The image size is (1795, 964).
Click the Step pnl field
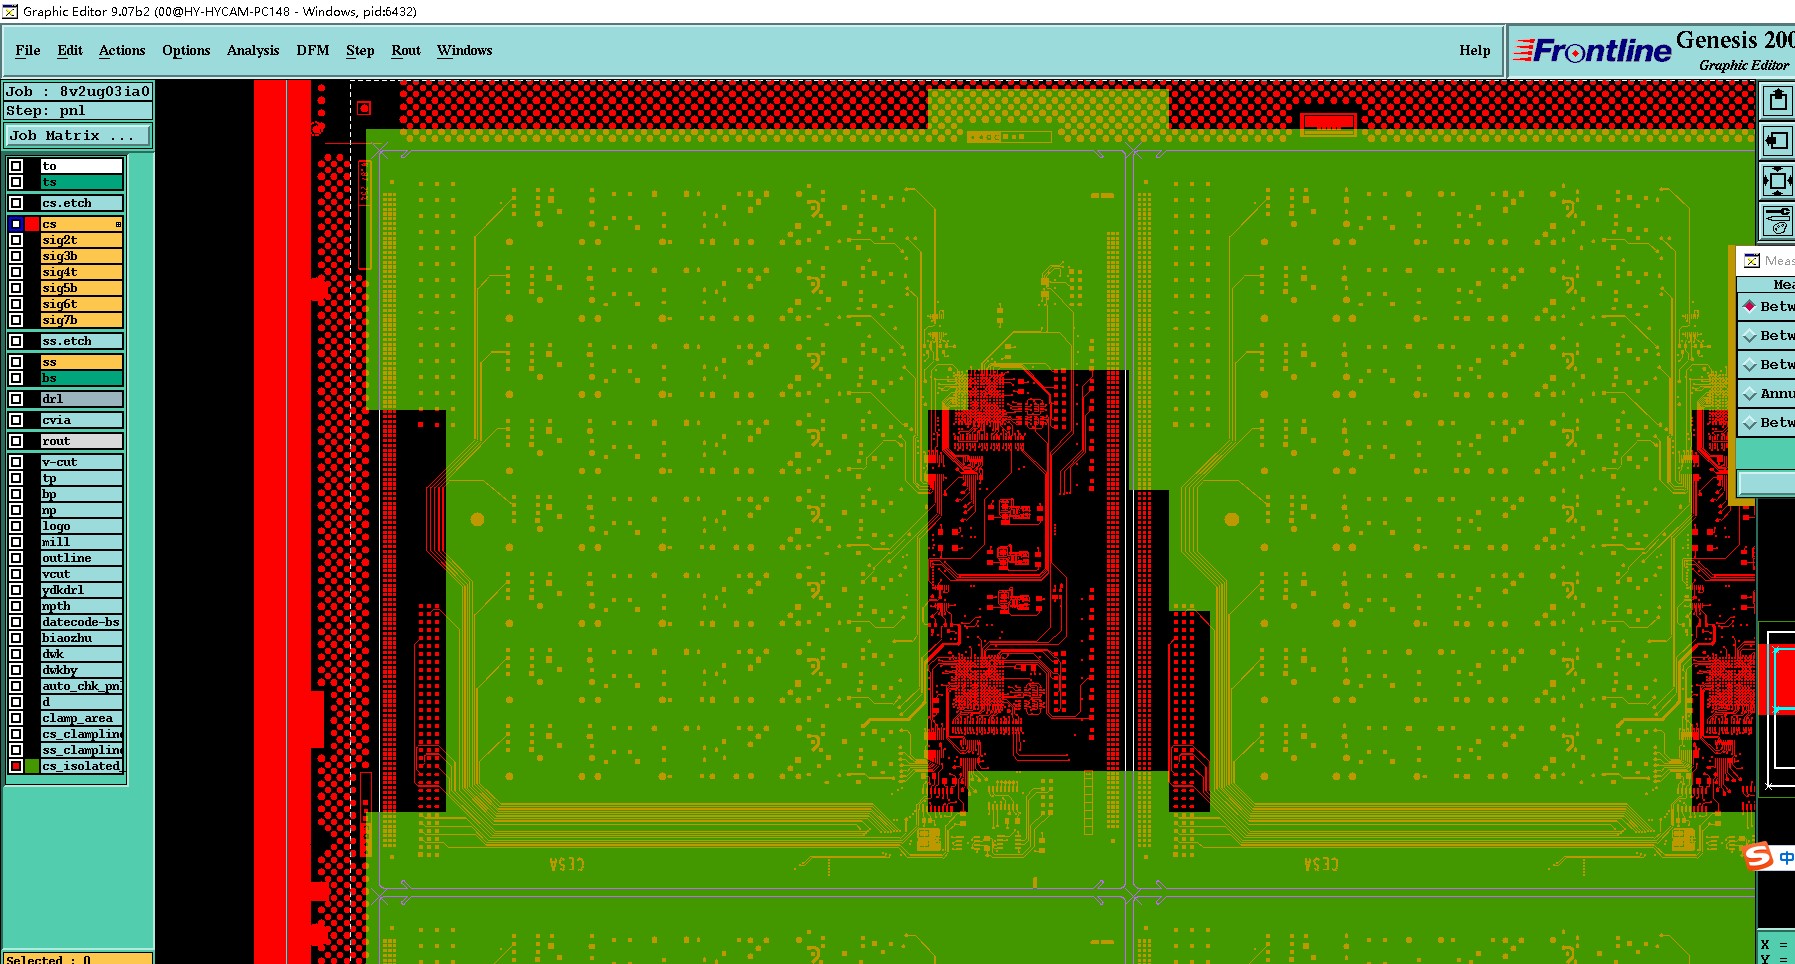tap(78, 110)
